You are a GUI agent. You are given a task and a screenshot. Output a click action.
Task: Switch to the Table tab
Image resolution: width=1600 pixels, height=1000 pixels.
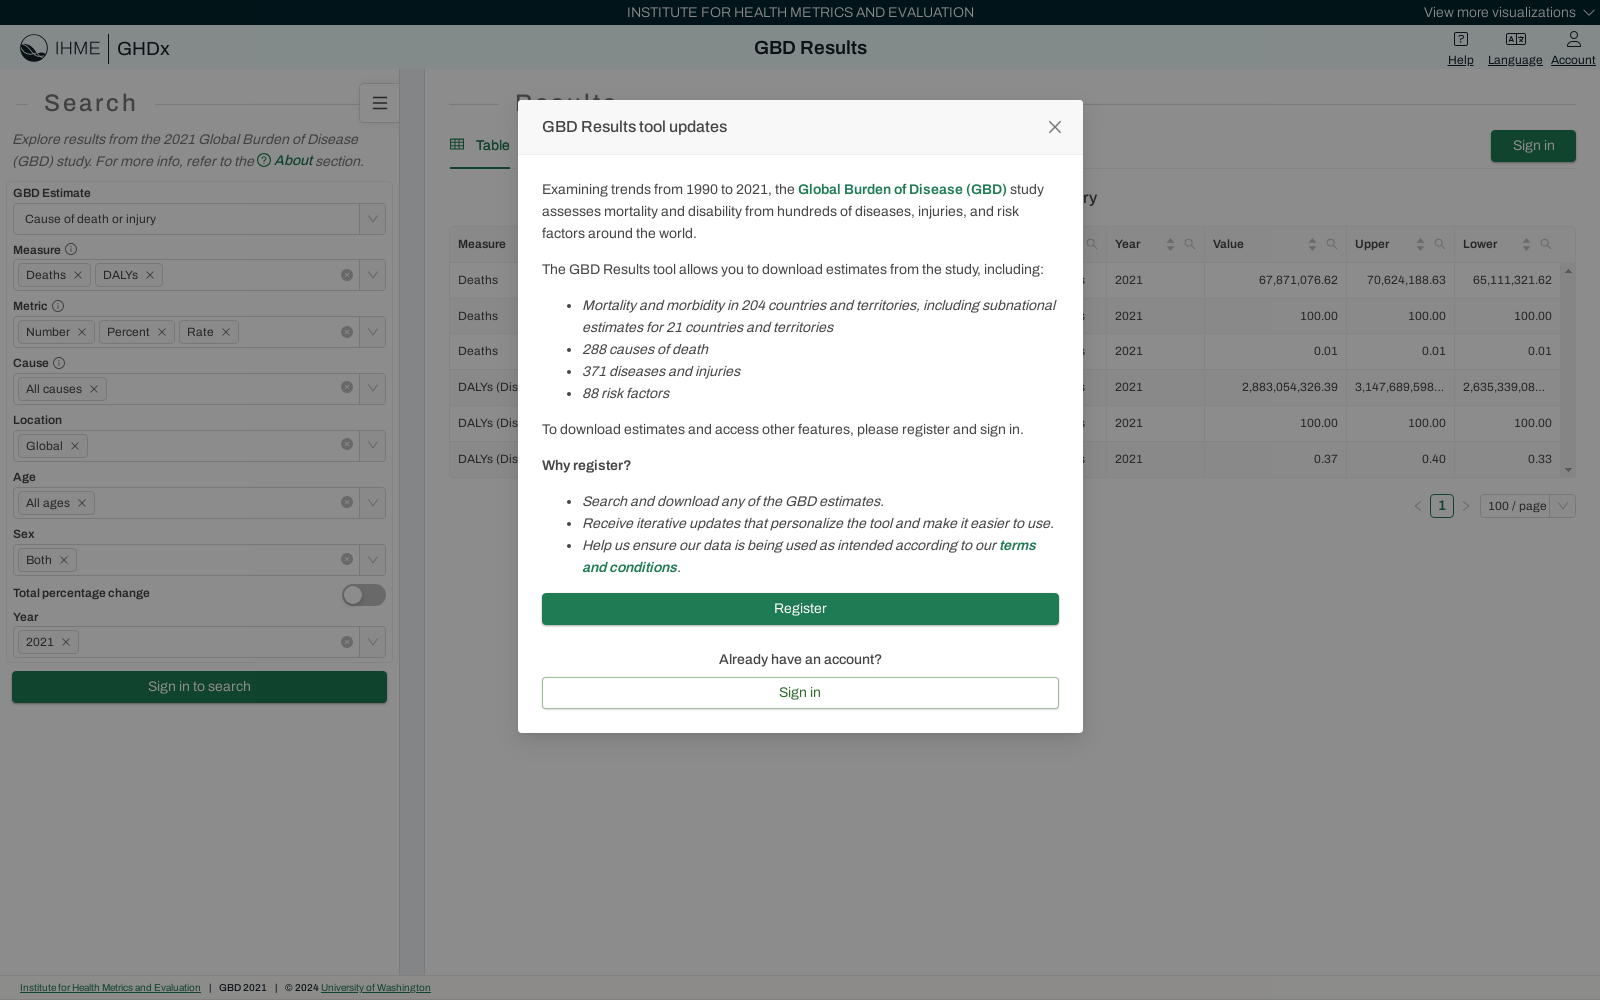tap(480, 145)
